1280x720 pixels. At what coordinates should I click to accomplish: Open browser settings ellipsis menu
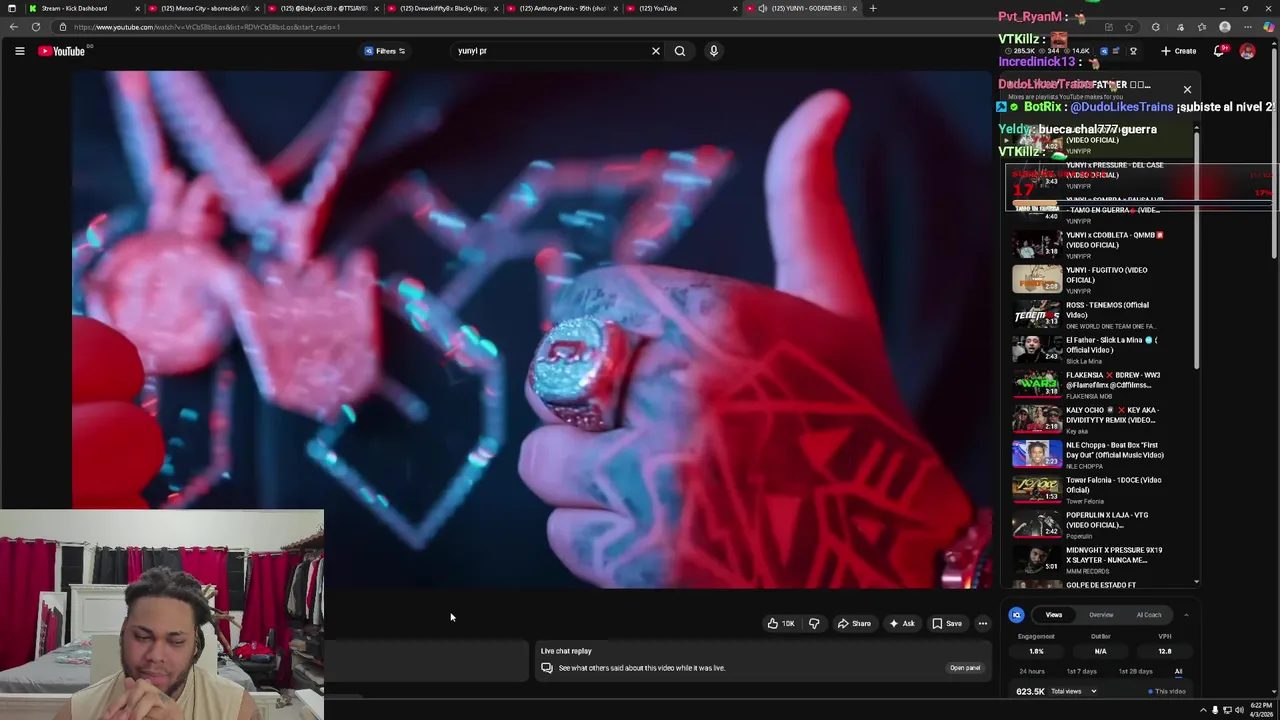(x=1247, y=27)
